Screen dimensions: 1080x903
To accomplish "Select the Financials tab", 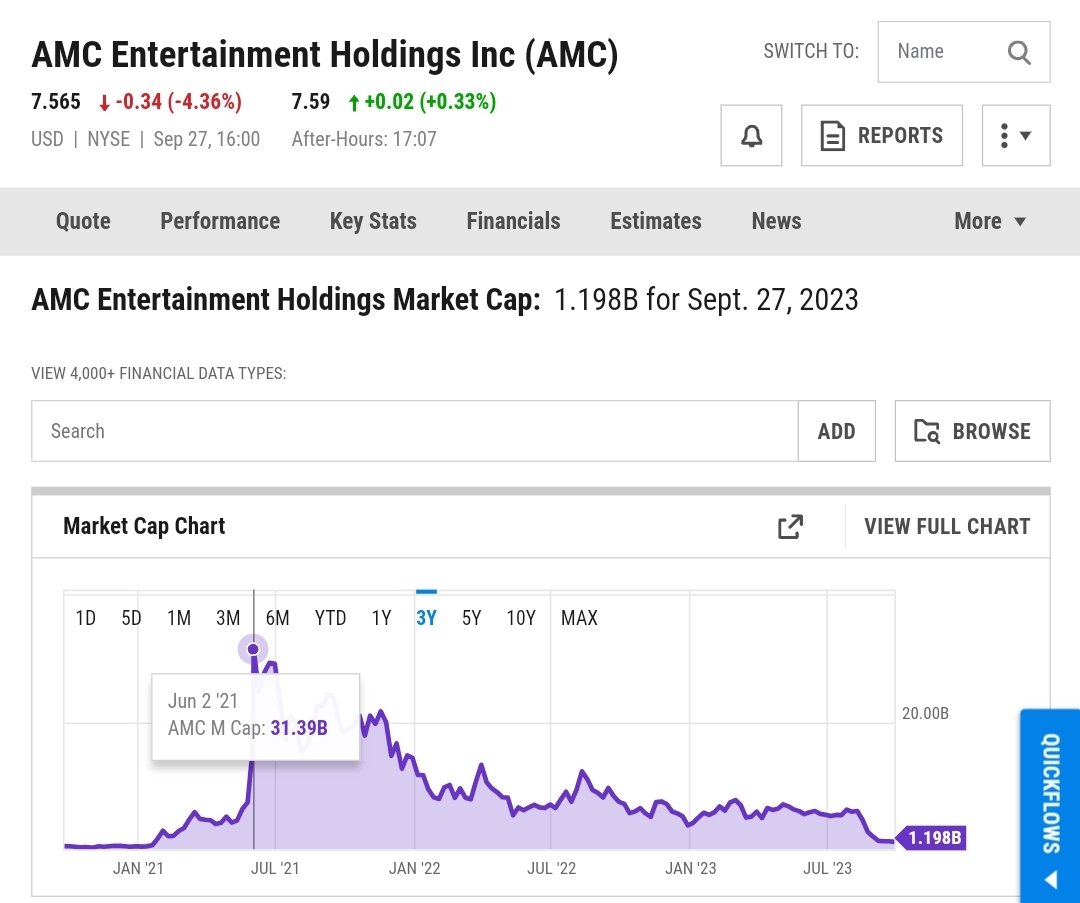I will point(513,221).
